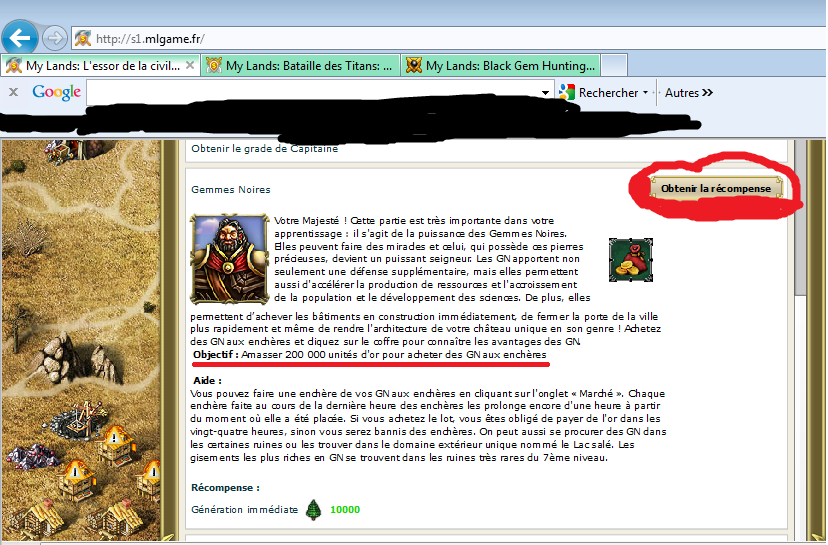Image resolution: width=828 pixels, height=545 pixels.
Task: Click the bearded advisor portrait
Action: point(221,258)
